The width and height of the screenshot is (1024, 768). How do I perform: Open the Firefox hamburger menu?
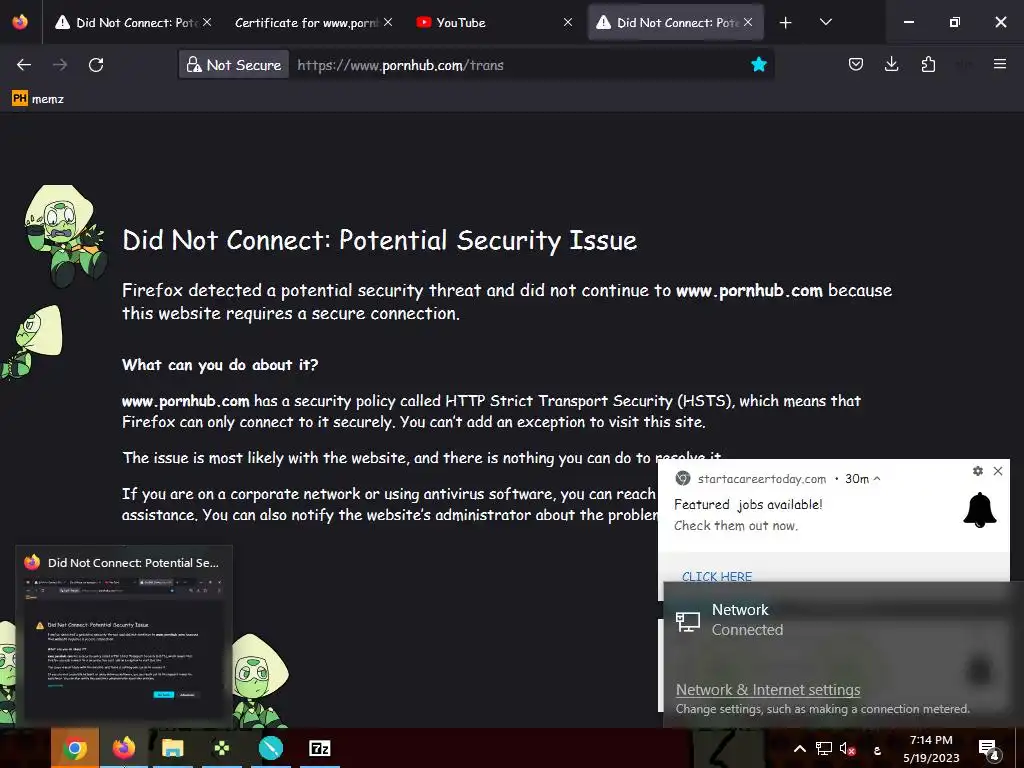(x=1000, y=64)
